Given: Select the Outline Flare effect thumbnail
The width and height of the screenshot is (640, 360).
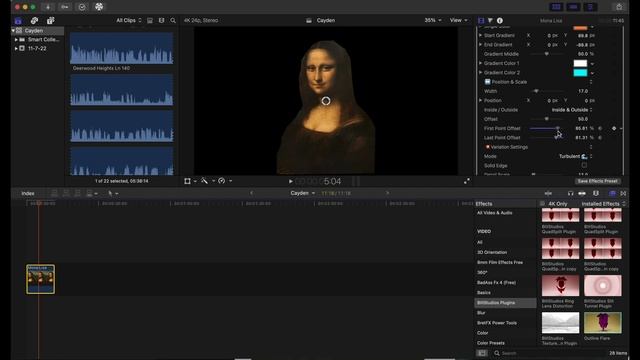Looking at the screenshot, I should coord(602,322).
